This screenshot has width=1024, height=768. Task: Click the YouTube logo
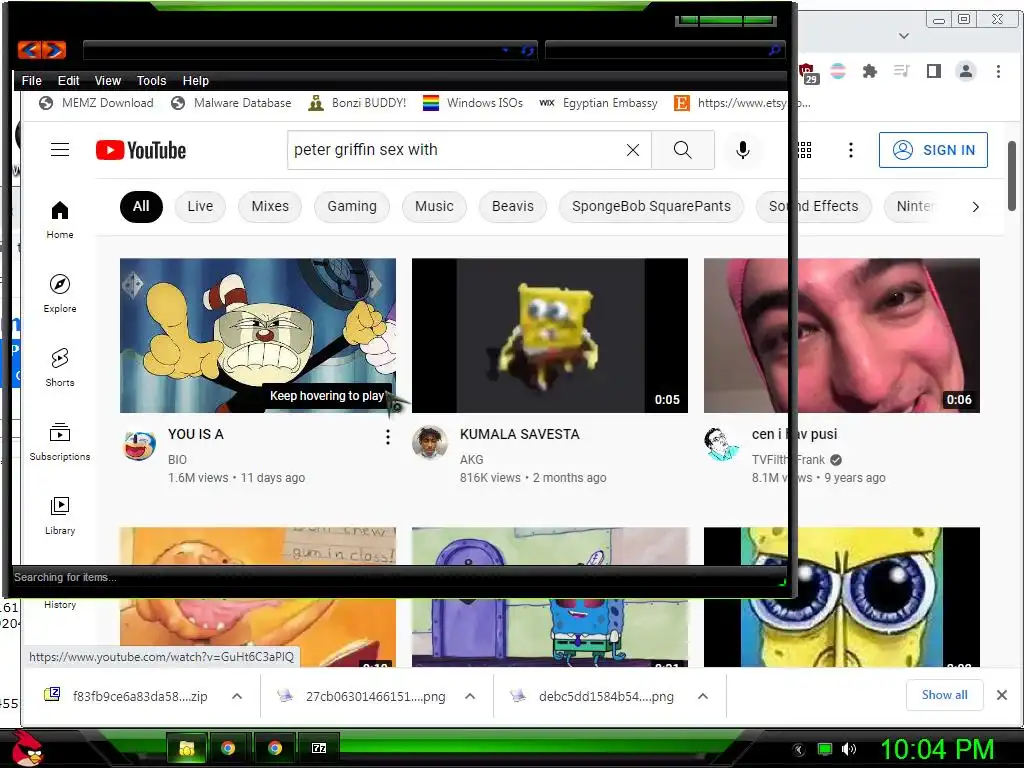point(141,150)
